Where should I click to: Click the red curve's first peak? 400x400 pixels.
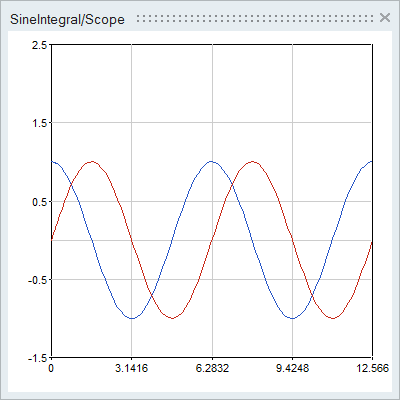click(92, 162)
